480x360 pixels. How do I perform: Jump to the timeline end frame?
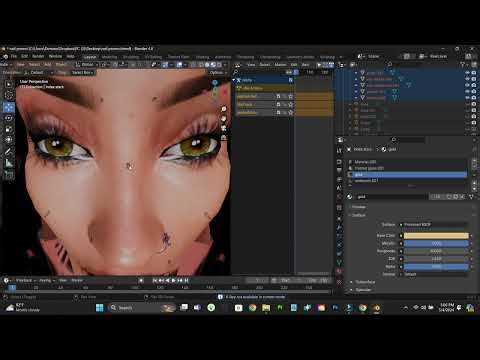186,280
